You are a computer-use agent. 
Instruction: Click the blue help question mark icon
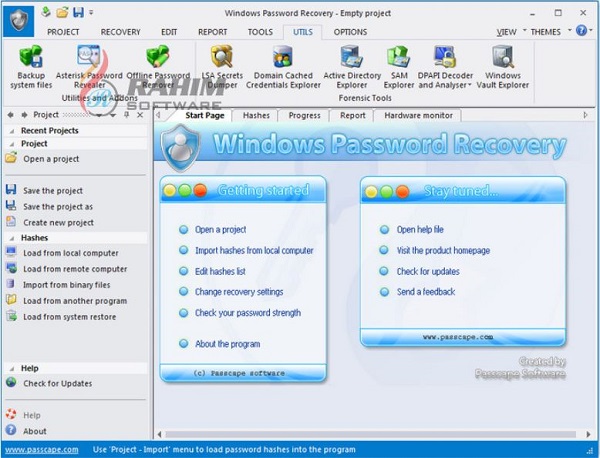point(581,31)
